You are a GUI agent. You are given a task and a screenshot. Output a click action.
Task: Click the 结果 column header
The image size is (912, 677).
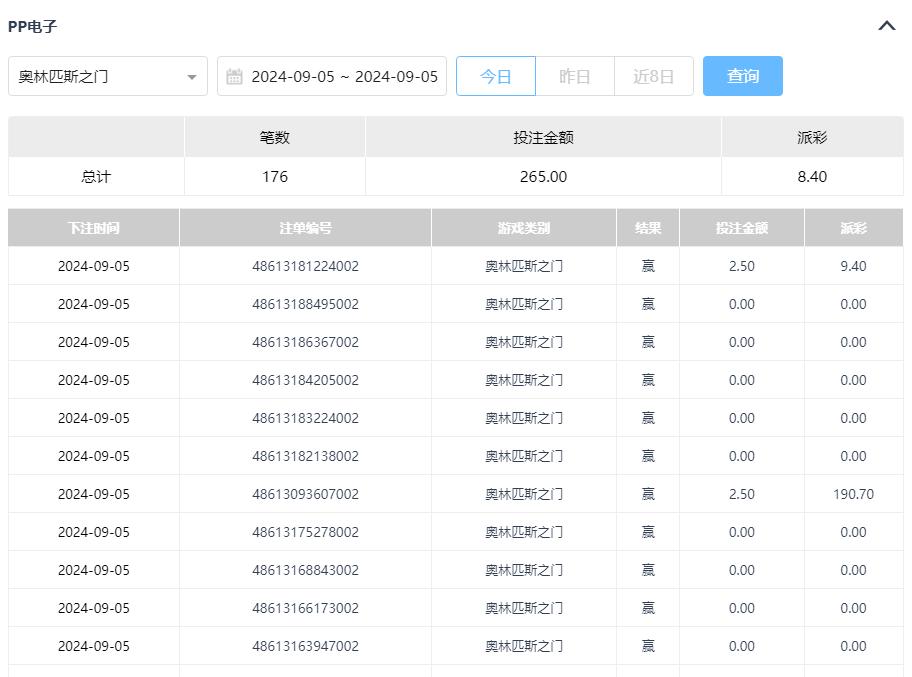(648, 228)
